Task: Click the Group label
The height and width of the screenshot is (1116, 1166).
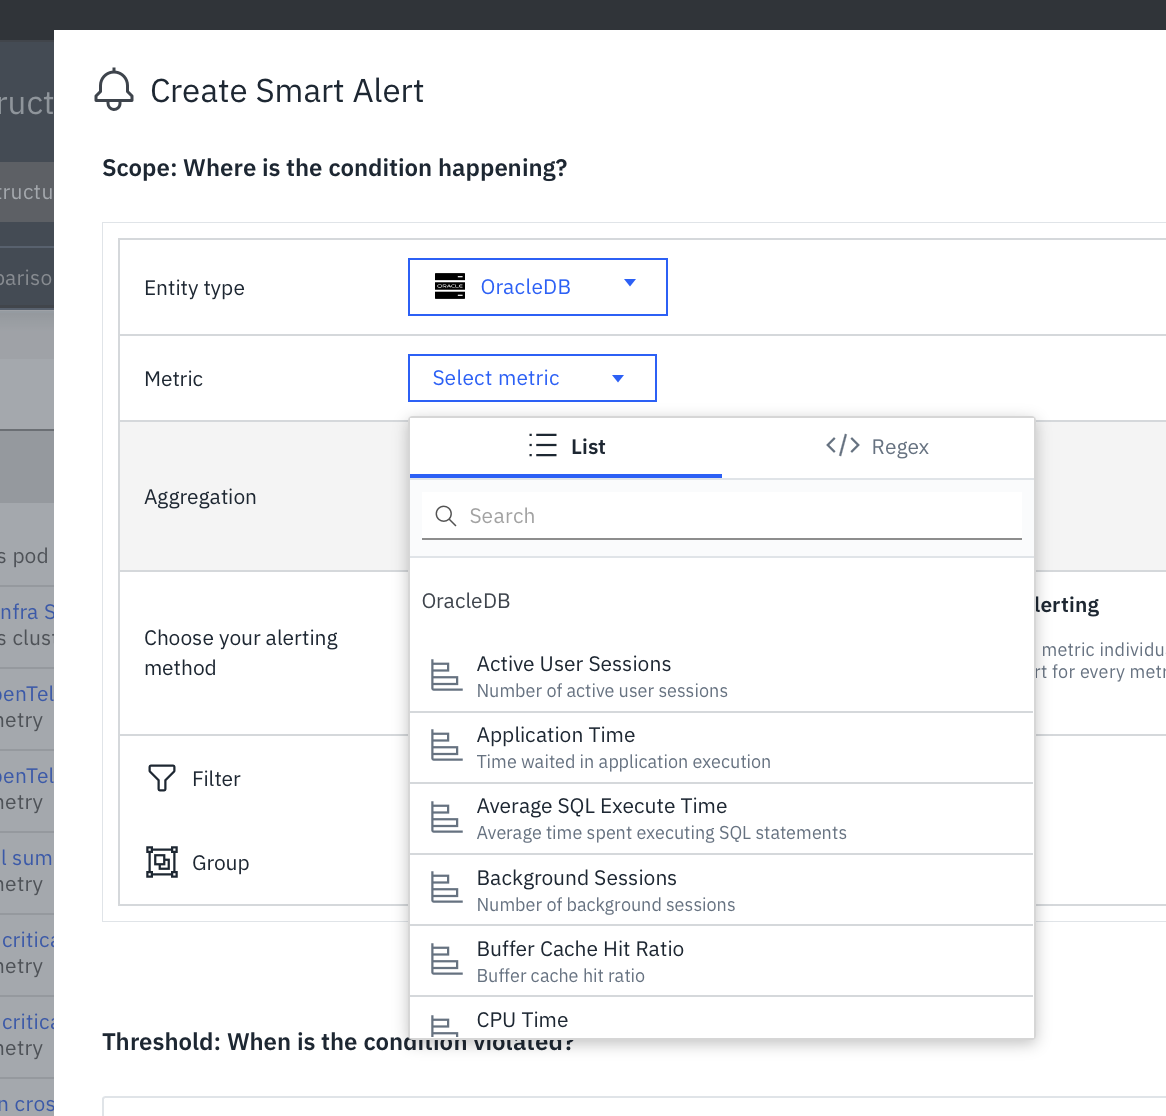Action: click(x=220, y=863)
